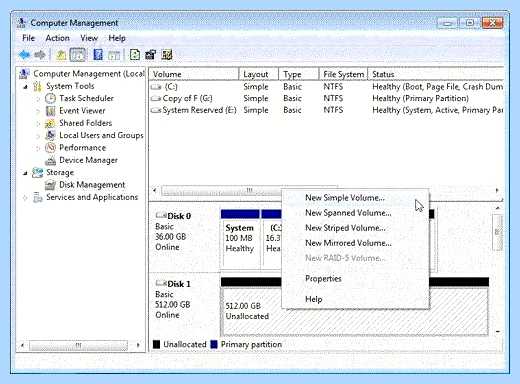Screen dimensions: 520x384
Task: Open the Help menu in the menu bar
Action: [x=117, y=38]
